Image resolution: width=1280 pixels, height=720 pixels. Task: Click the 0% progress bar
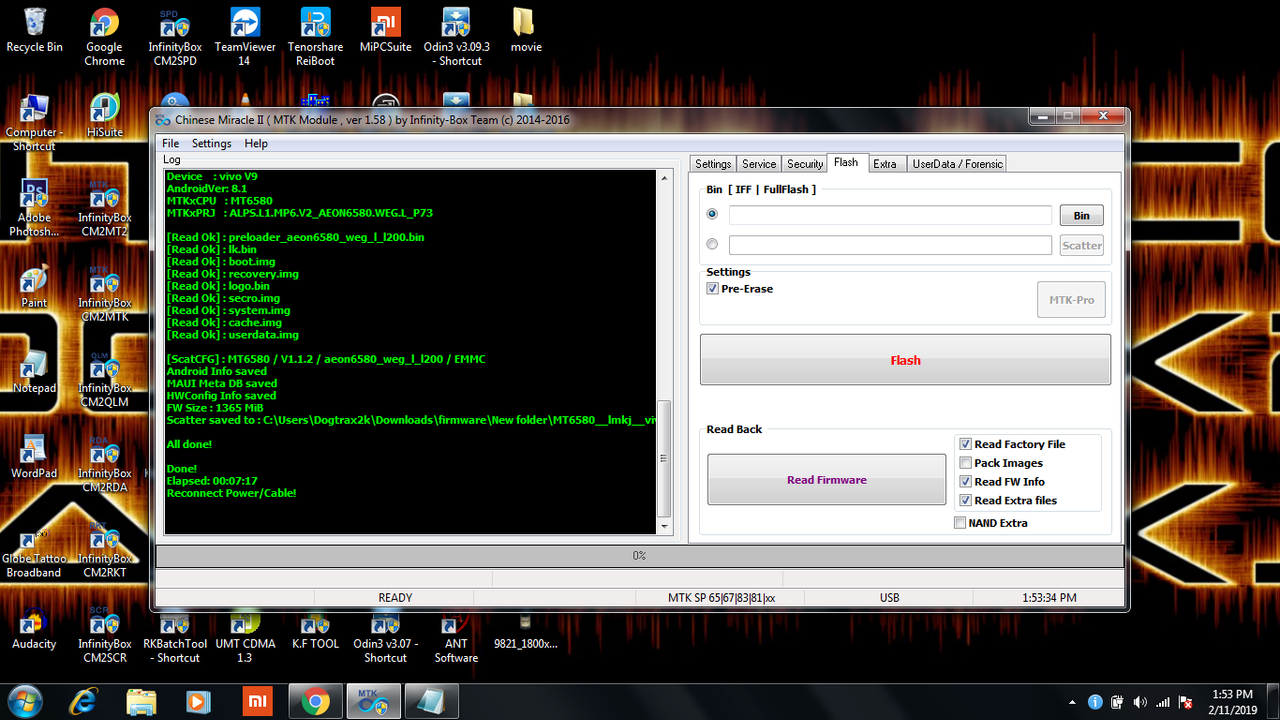pos(640,556)
